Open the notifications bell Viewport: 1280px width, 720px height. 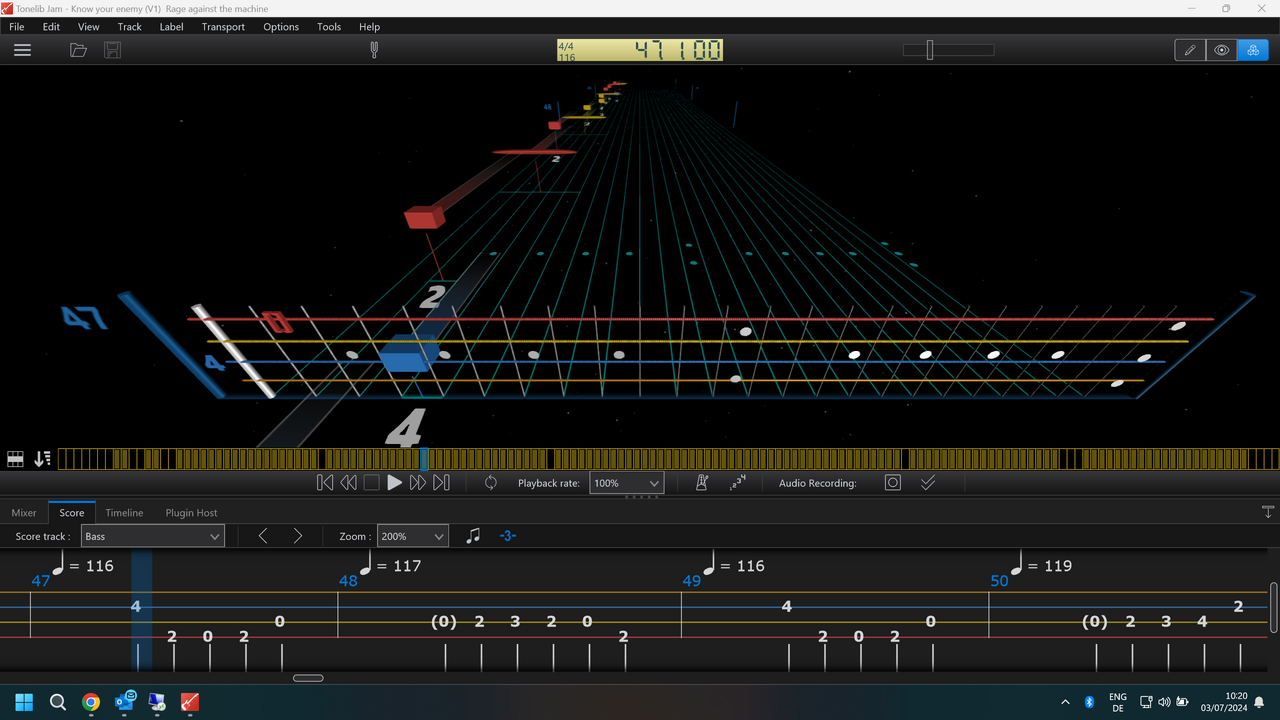1259,702
